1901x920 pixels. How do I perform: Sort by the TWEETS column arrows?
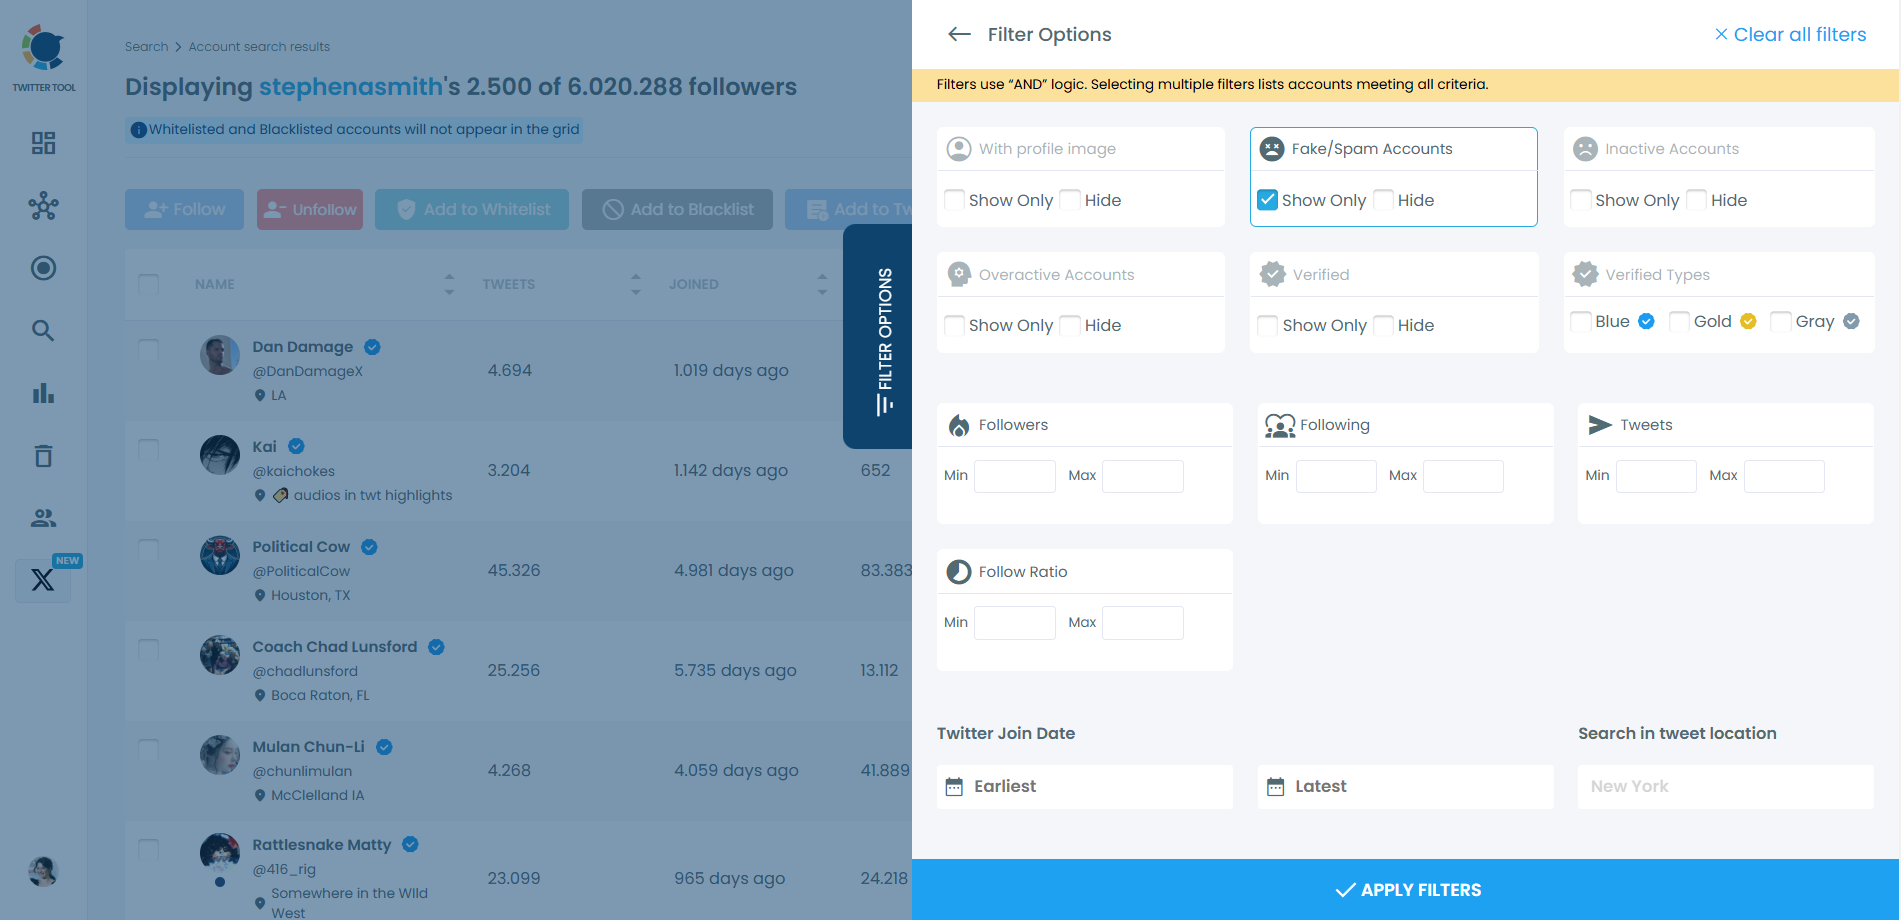point(636,284)
